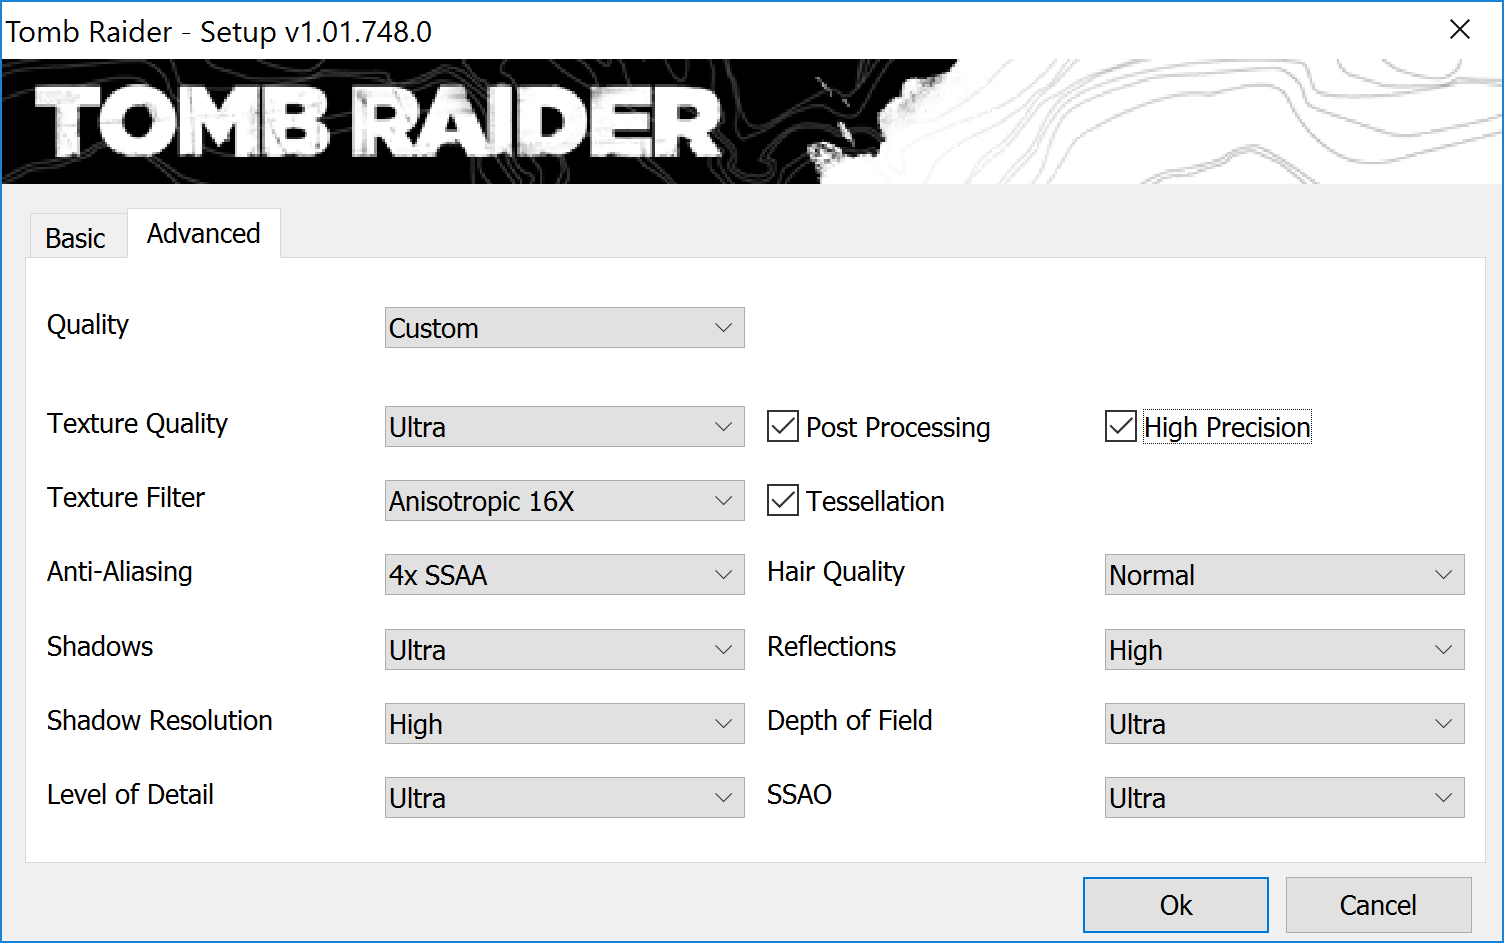Expand the Shadow Resolution dropdown

564,724
